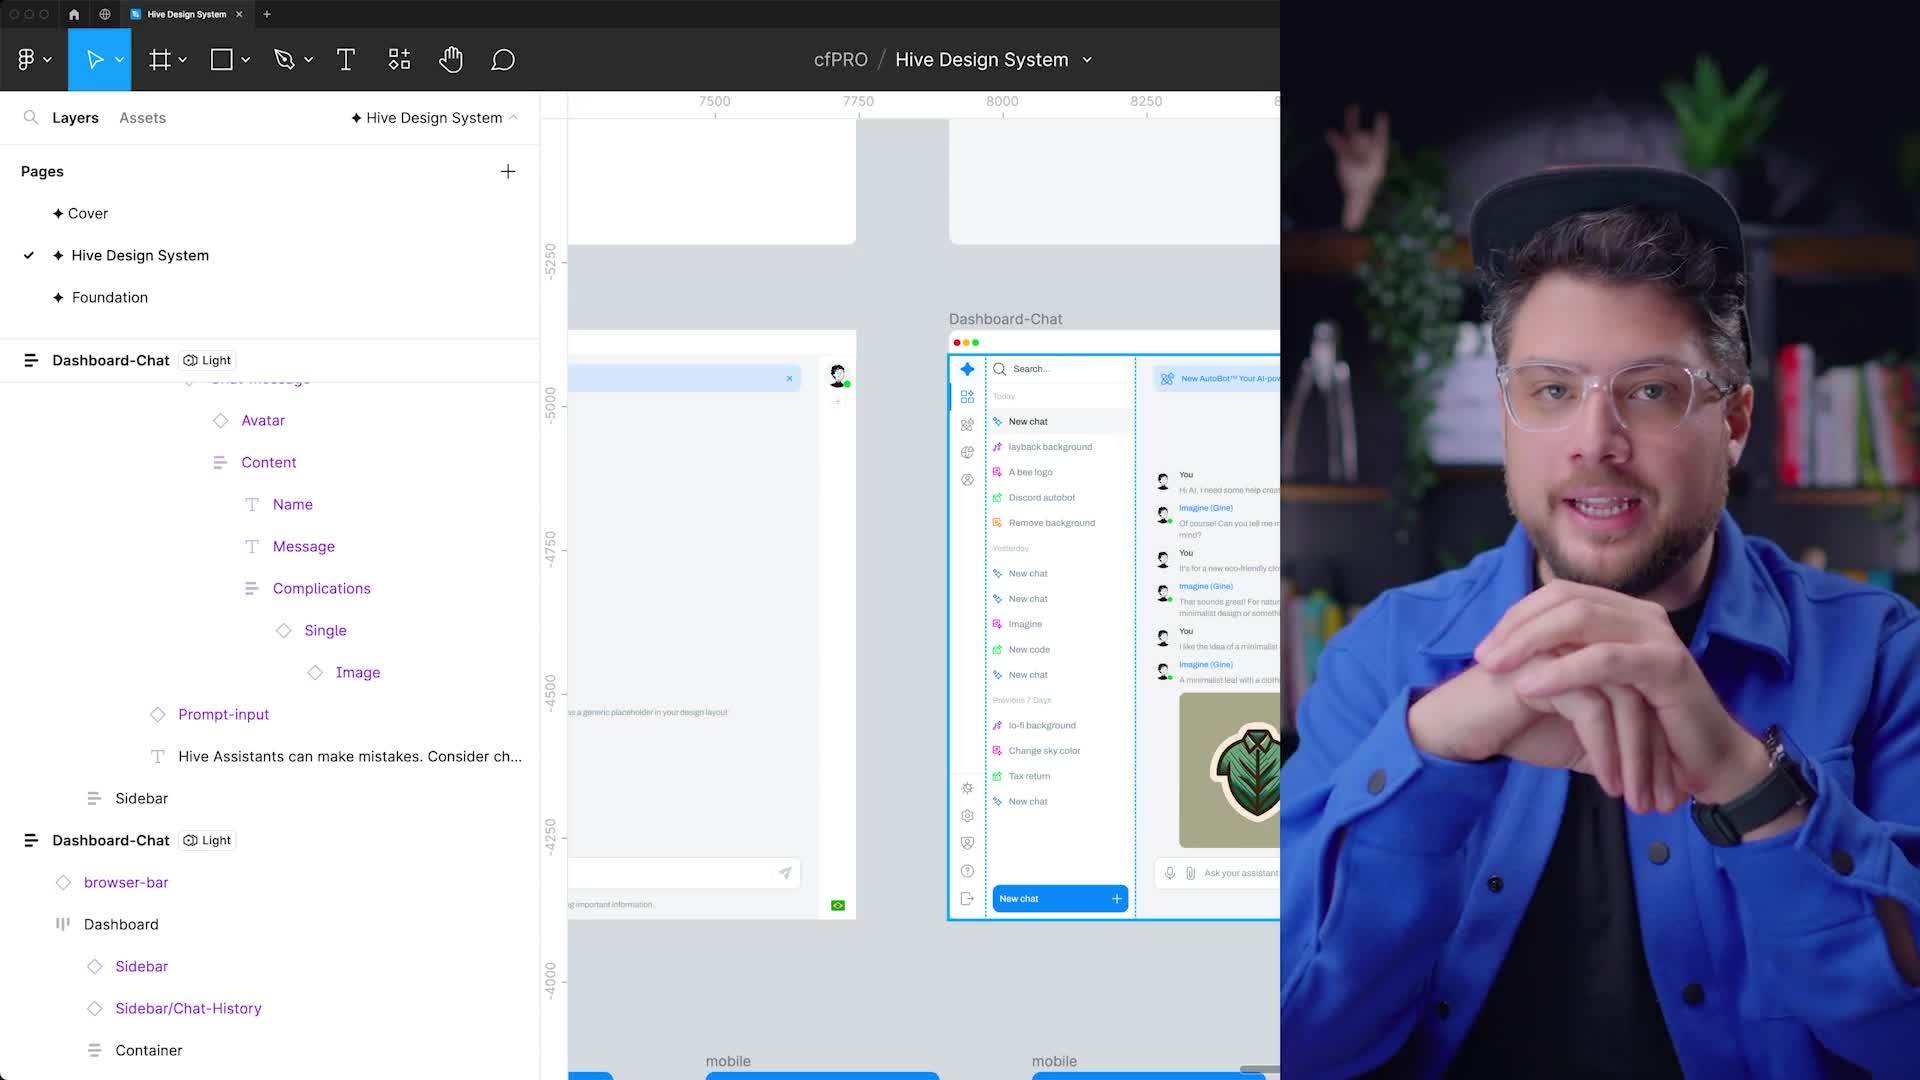Click the plus icon on blue New chat button
This screenshot has height=1080, width=1920.
point(1117,899)
